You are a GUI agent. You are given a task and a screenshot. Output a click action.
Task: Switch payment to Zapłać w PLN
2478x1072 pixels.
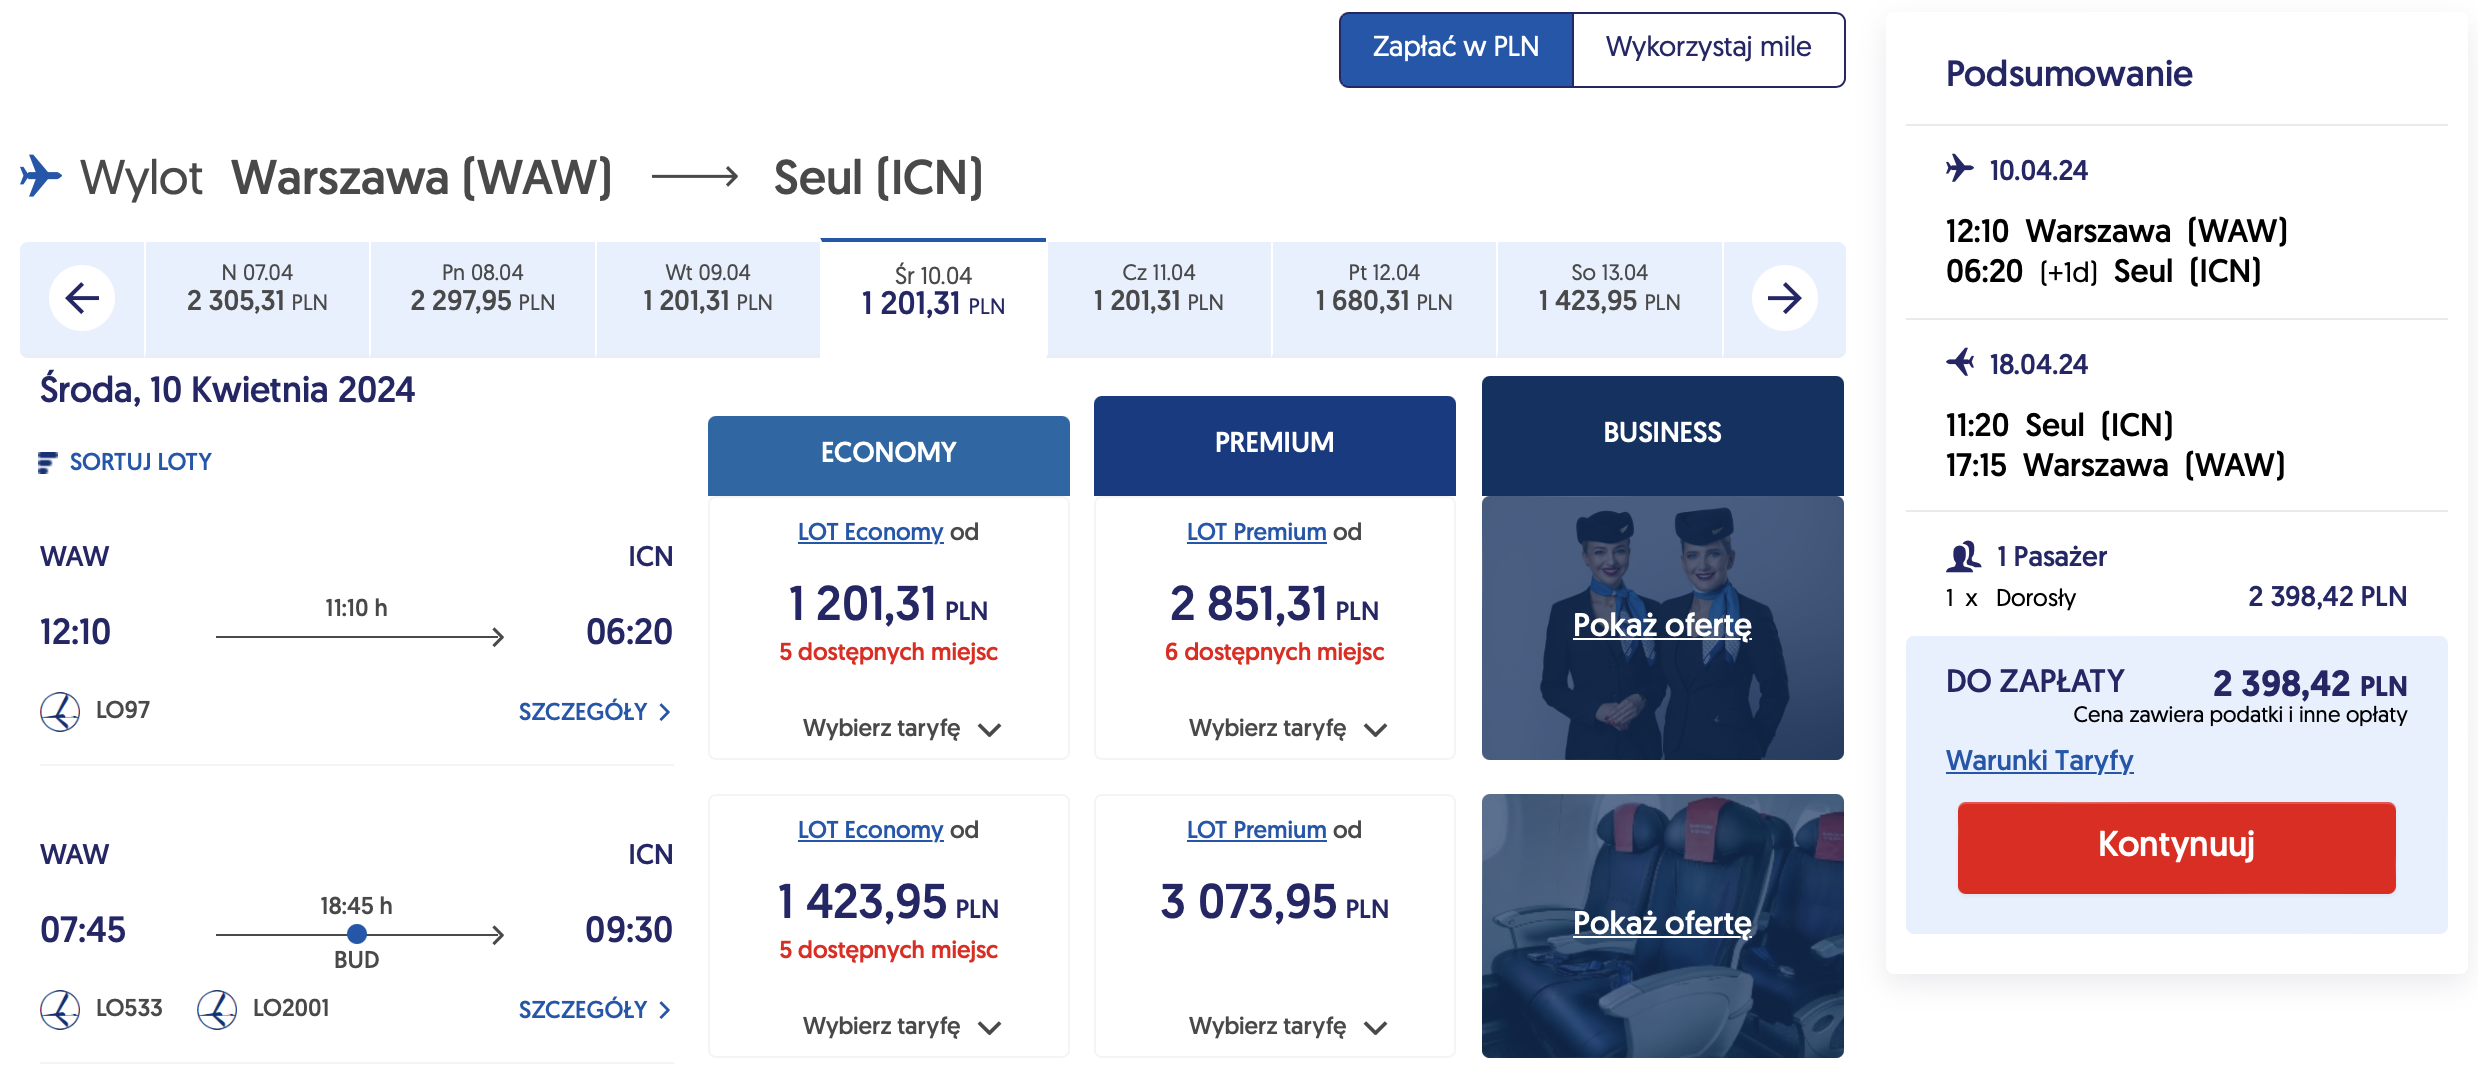(1455, 48)
